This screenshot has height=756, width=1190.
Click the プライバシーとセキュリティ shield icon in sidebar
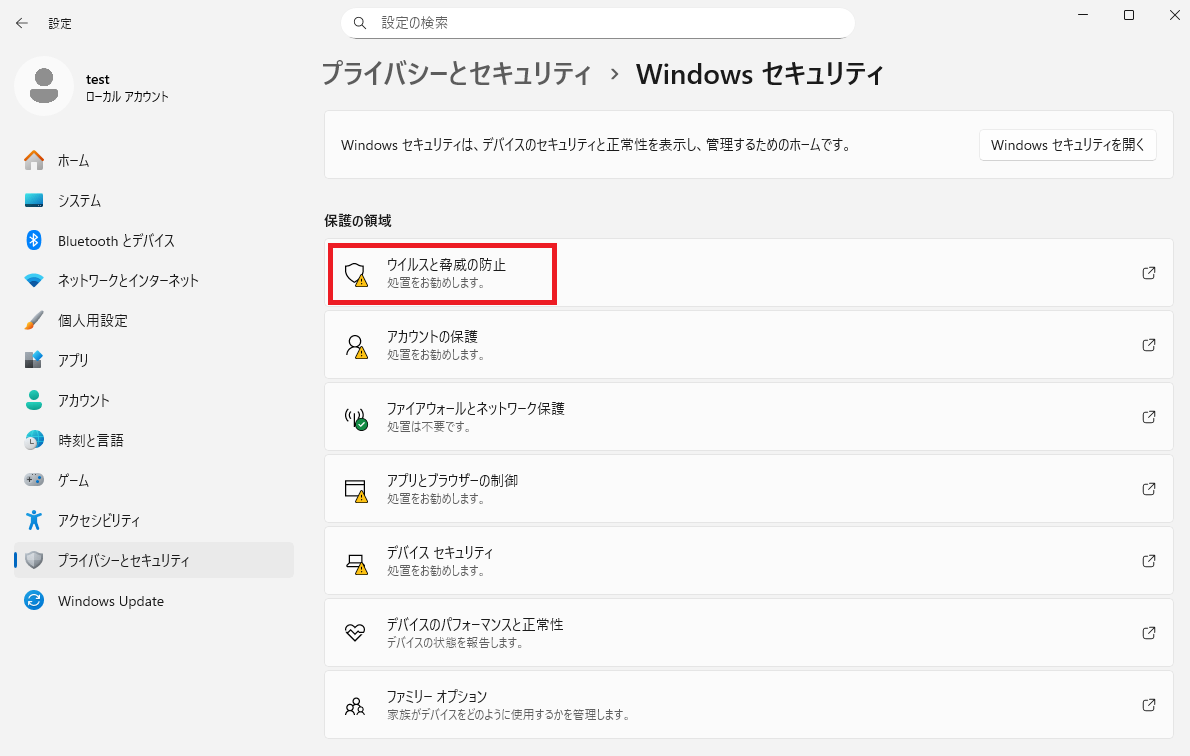[34, 560]
